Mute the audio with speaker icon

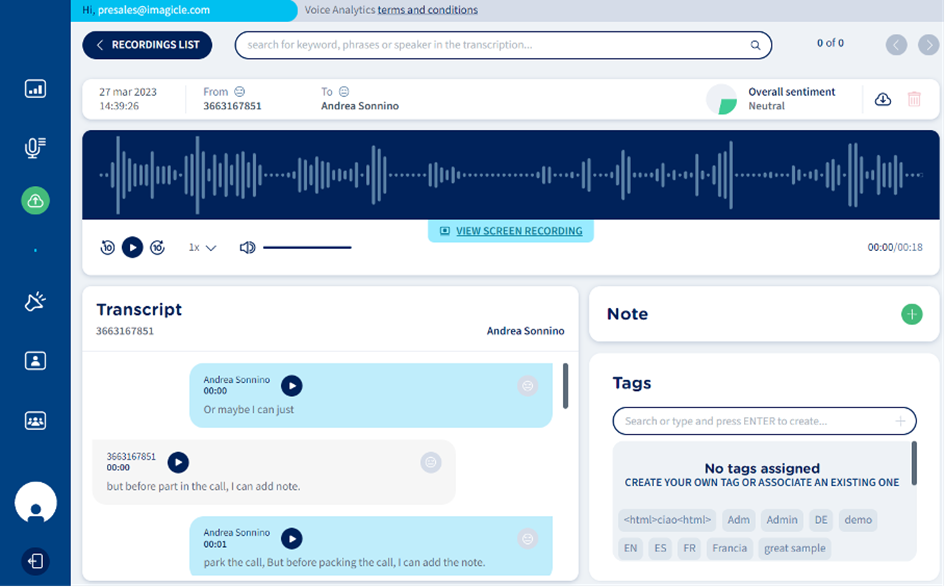coord(247,247)
